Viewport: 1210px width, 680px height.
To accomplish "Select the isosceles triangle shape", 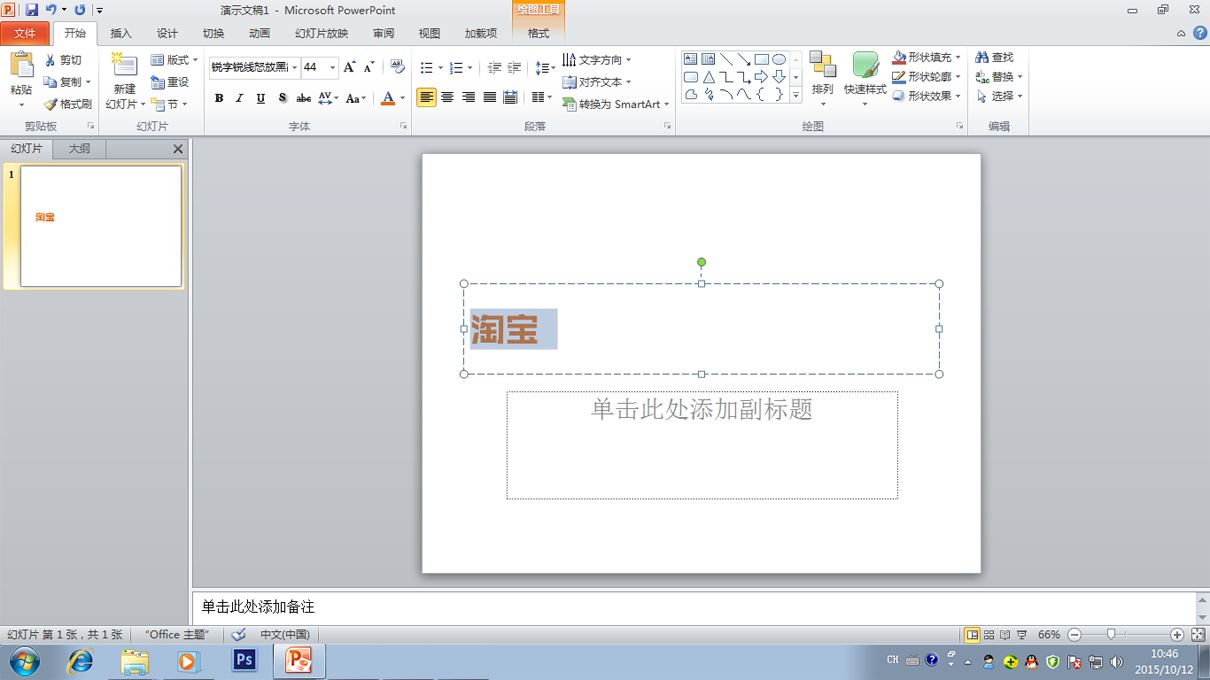I will coord(708,77).
